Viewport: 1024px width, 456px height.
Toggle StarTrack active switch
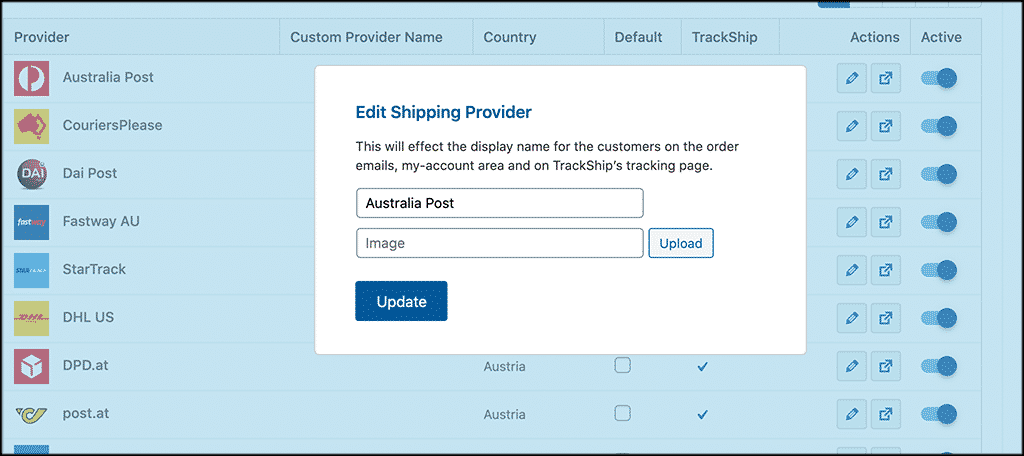[x=939, y=270]
